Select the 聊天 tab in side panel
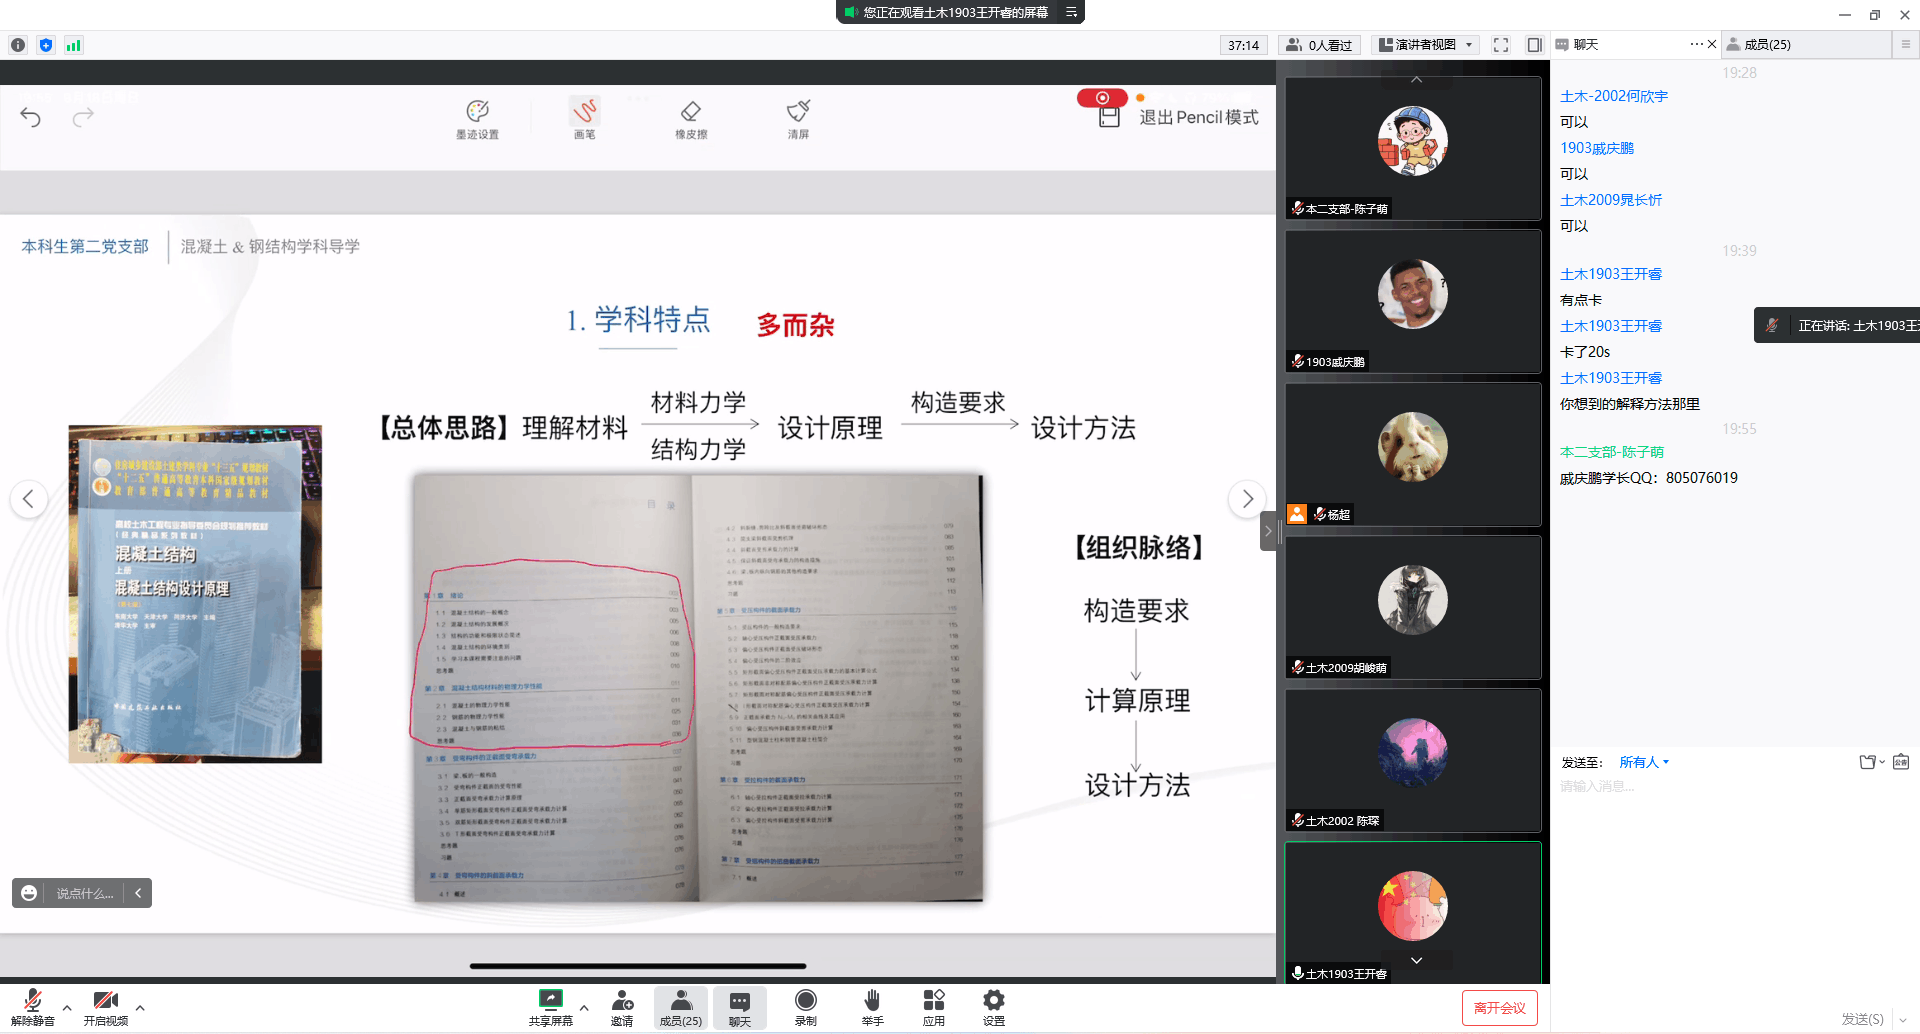This screenshot has width=1920, height=1034. [1586, 45]
